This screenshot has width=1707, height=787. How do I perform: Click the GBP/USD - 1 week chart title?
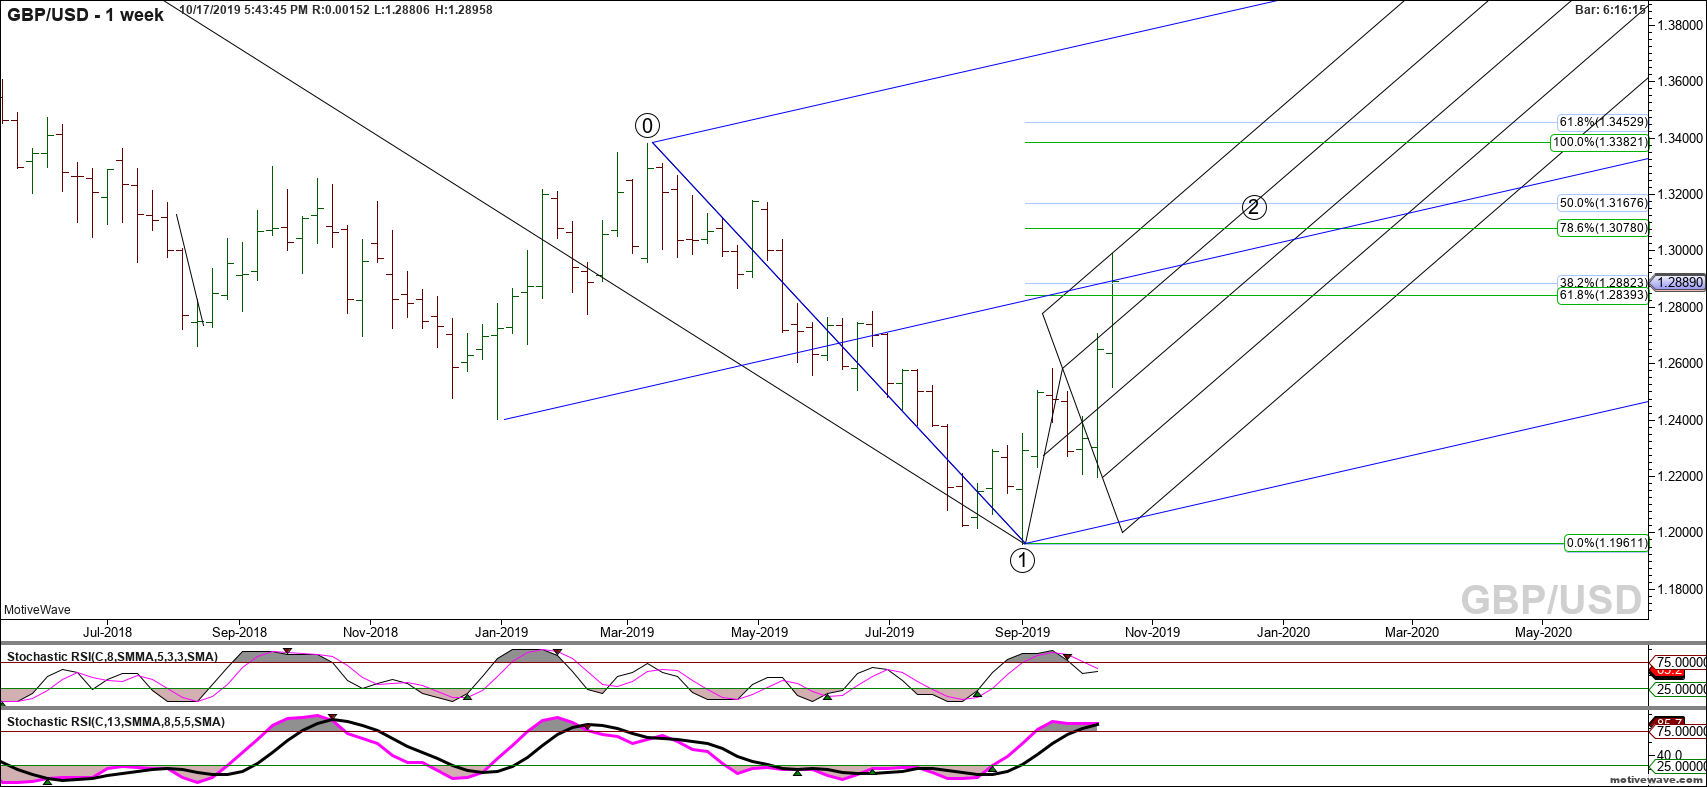click(86, 15)
